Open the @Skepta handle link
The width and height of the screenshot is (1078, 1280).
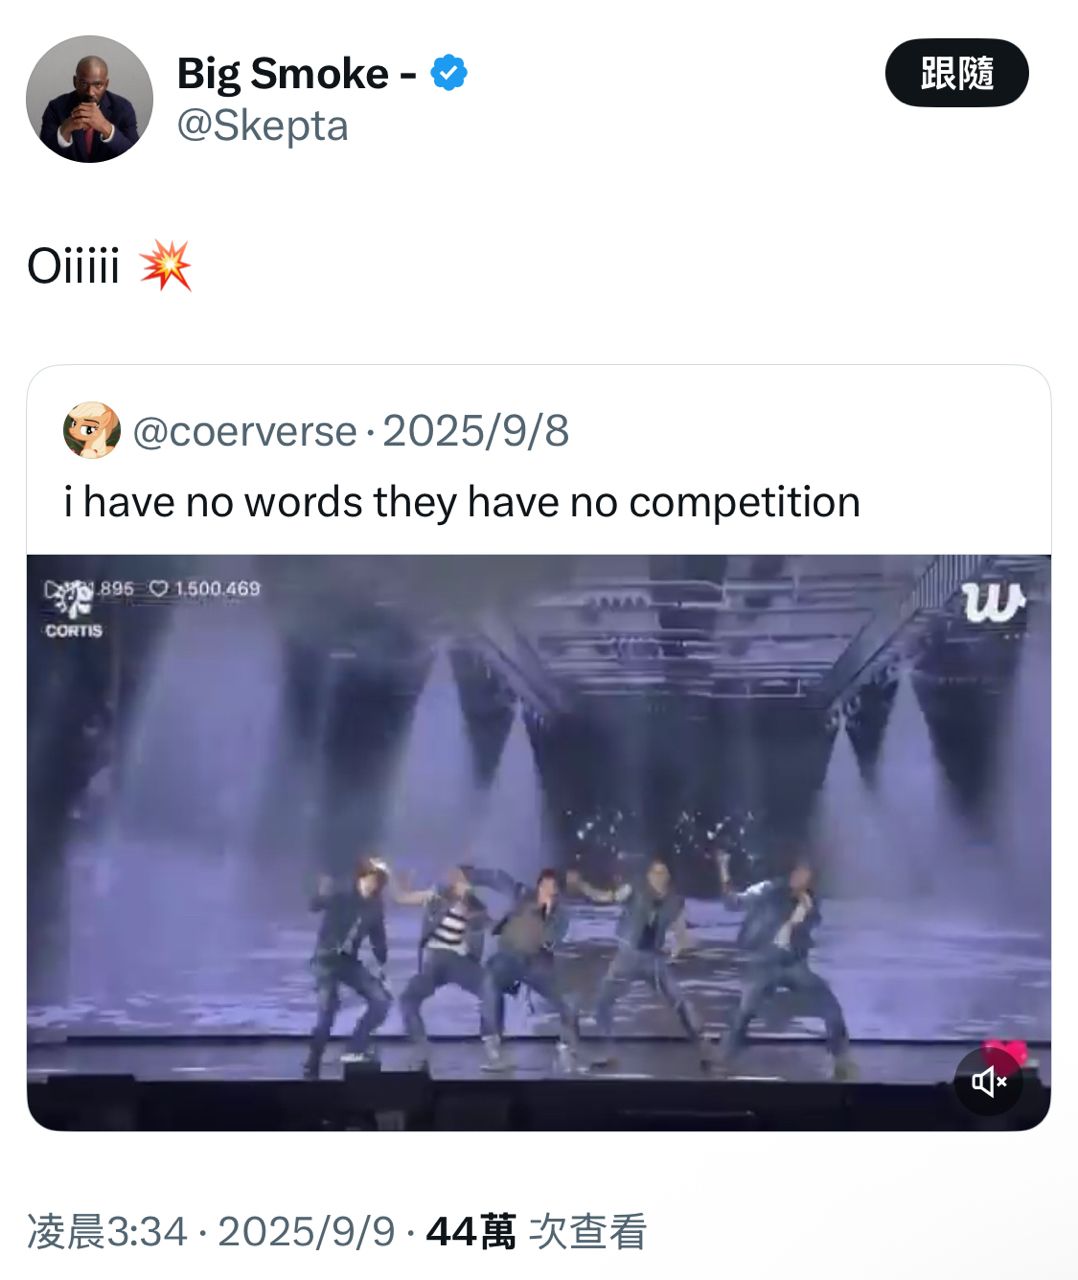(x=262, y=126)
